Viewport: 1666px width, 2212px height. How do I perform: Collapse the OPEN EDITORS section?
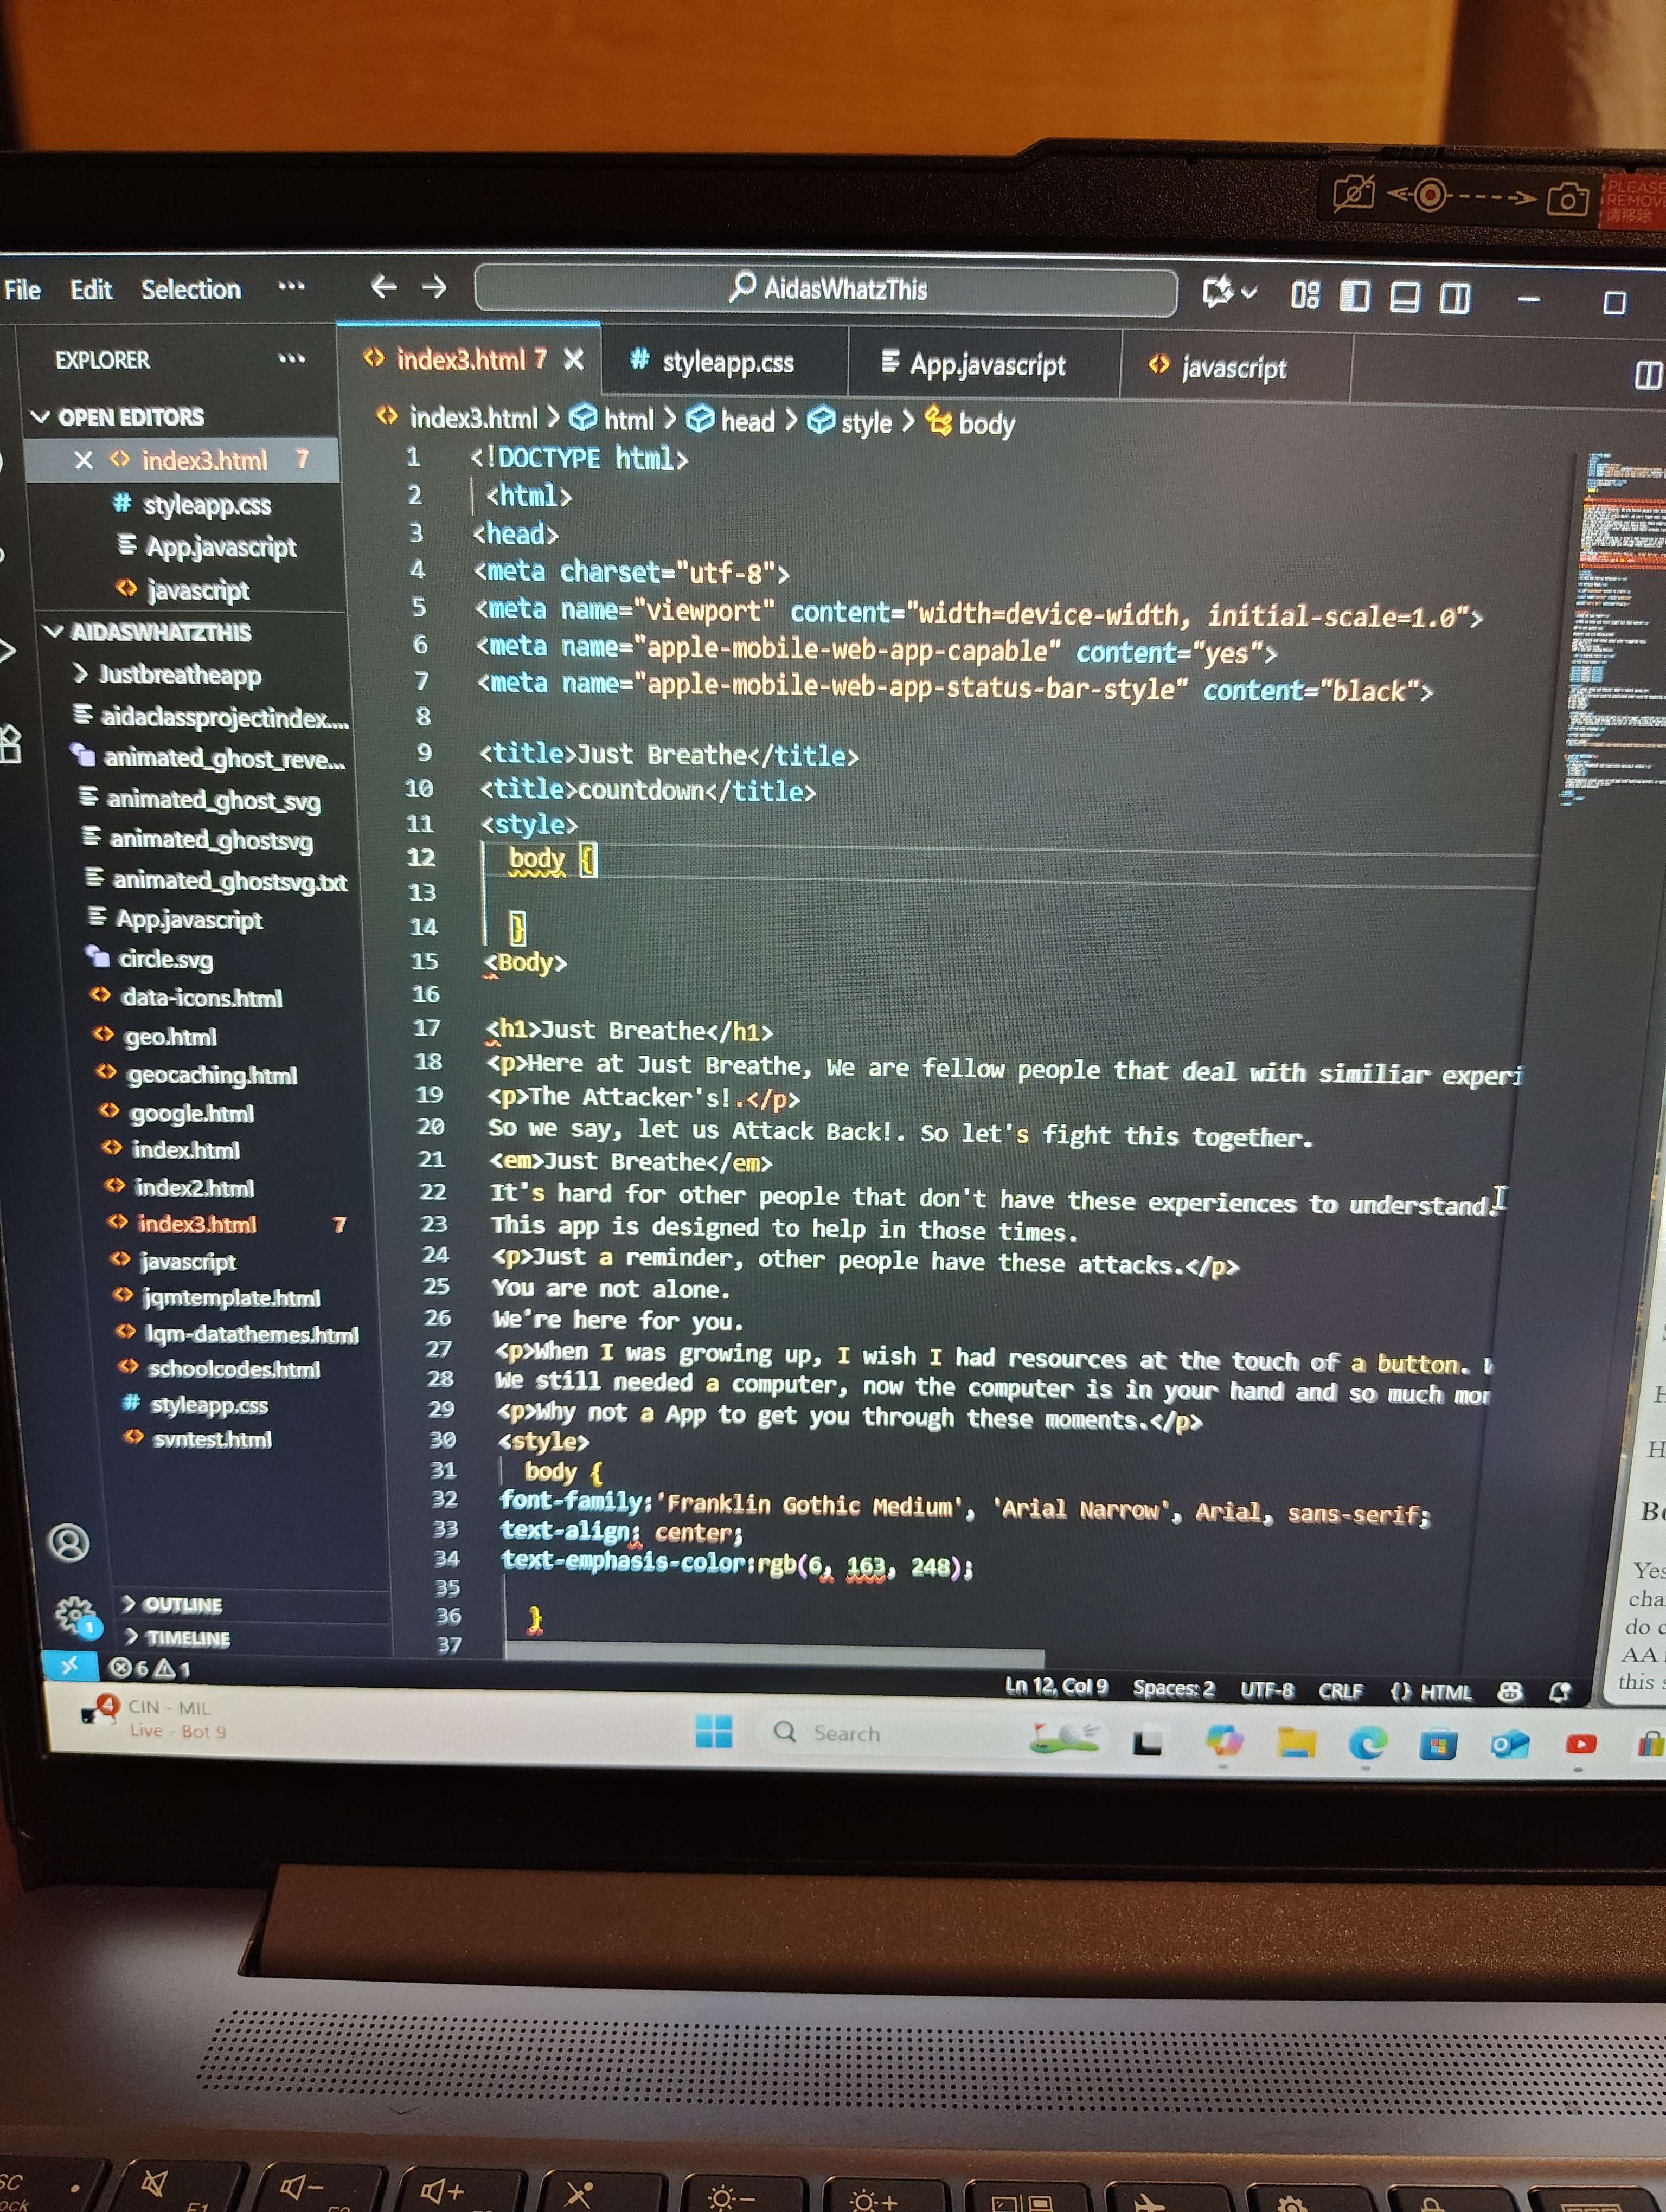tap(130, 417)
